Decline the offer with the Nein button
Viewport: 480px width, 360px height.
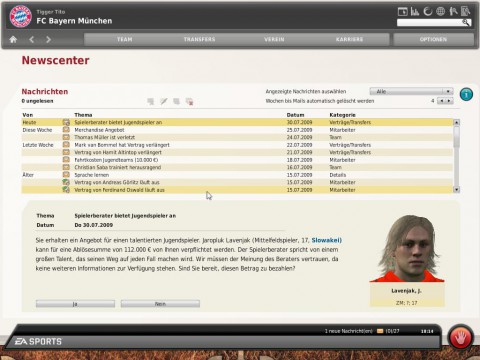coord(160,304)
